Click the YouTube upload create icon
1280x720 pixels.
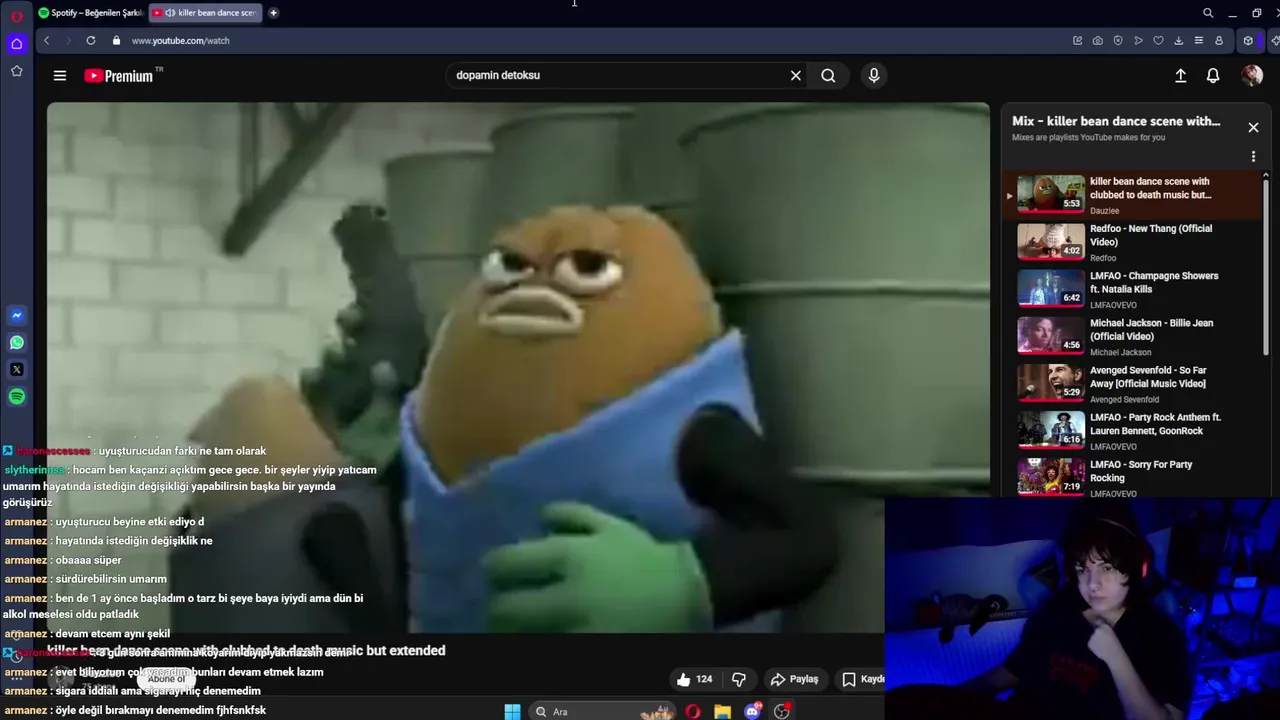(x=1180, y=75)
